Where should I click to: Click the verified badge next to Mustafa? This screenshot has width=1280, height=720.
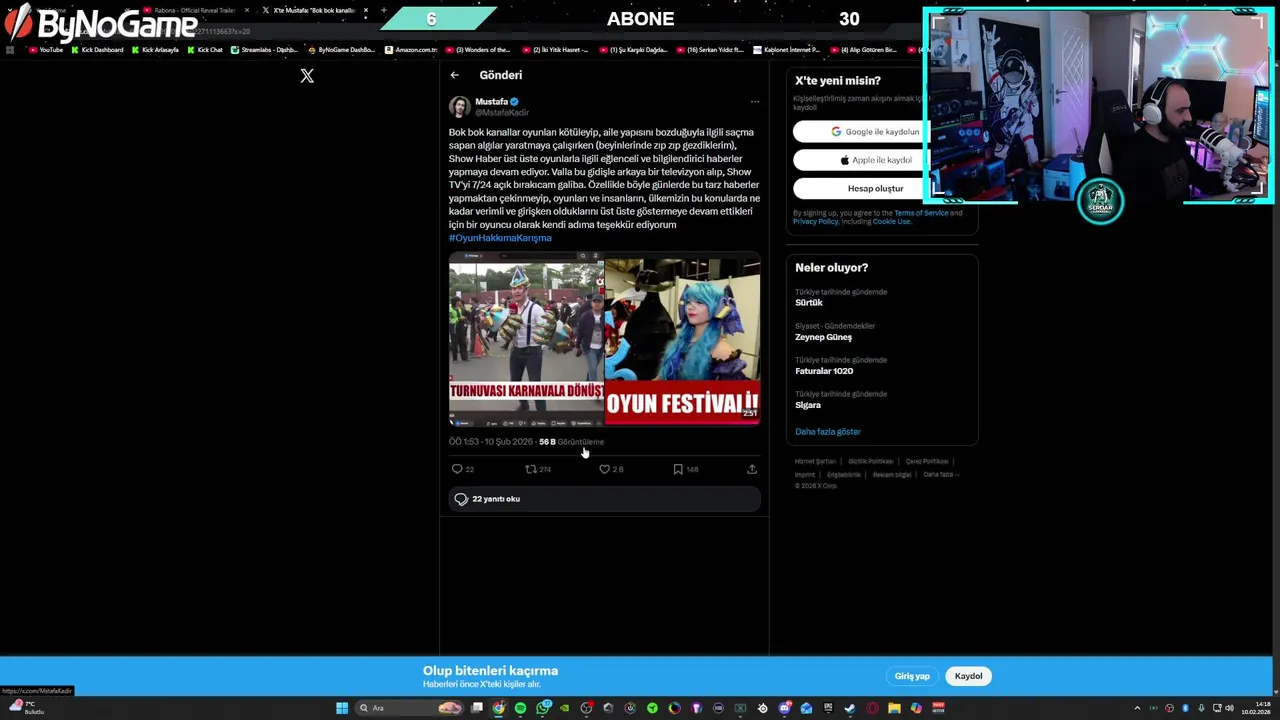pyautogui.click(x=515, y=102)
